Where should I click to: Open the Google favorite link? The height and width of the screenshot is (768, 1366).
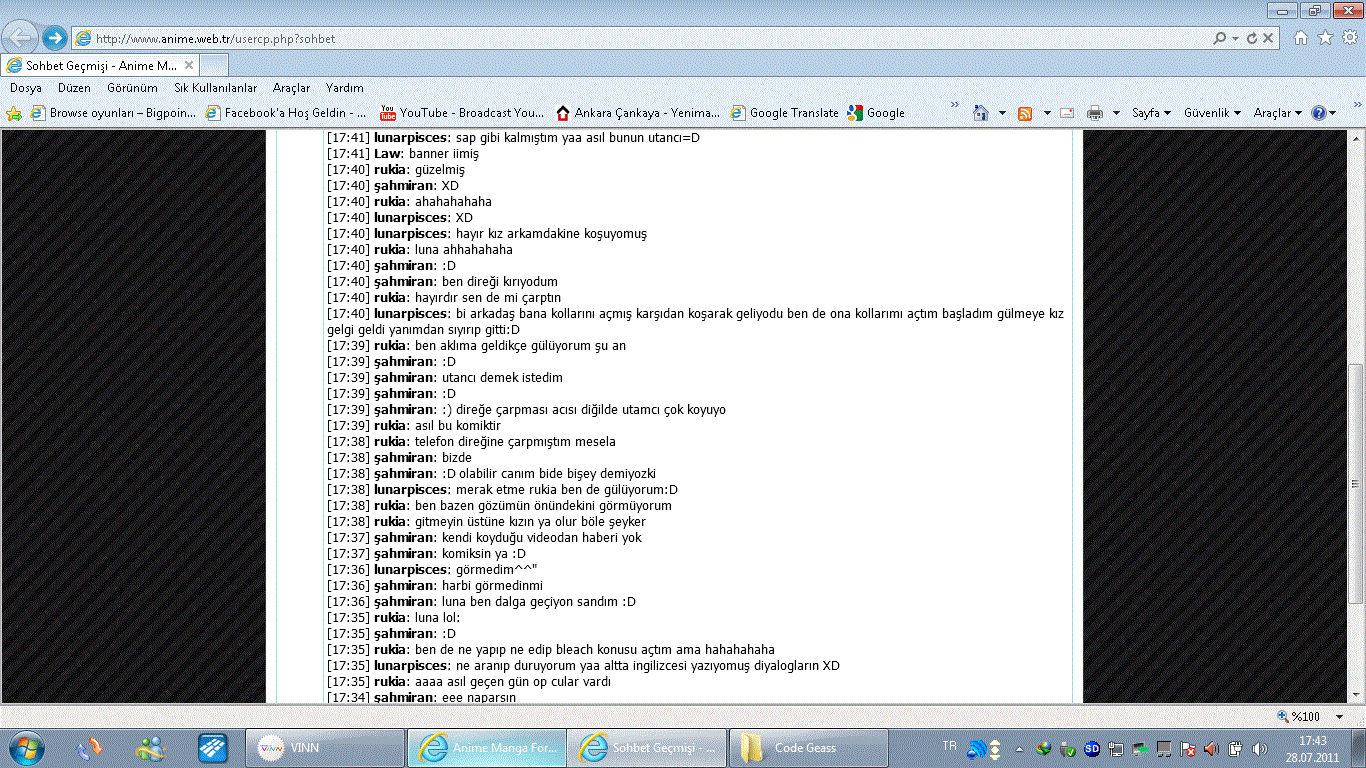tap(876, 113)
